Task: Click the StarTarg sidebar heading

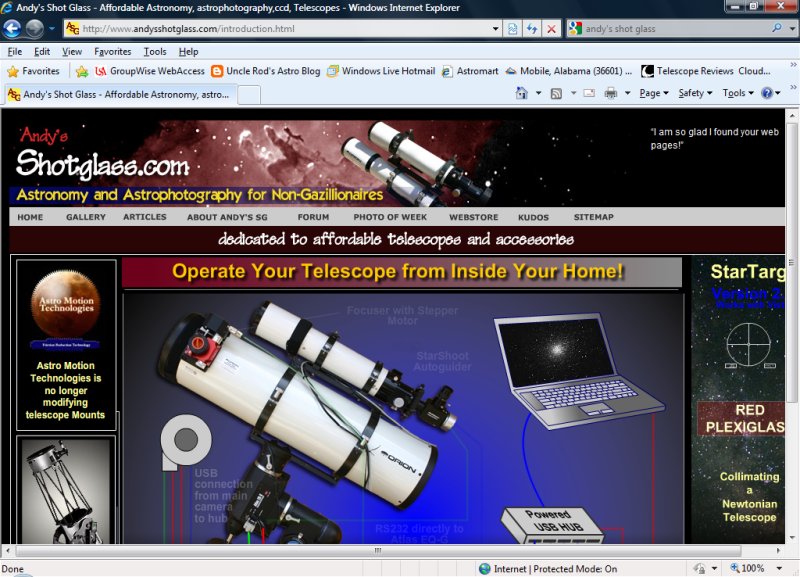Action: pyautogui.click(x=747, y=272)
